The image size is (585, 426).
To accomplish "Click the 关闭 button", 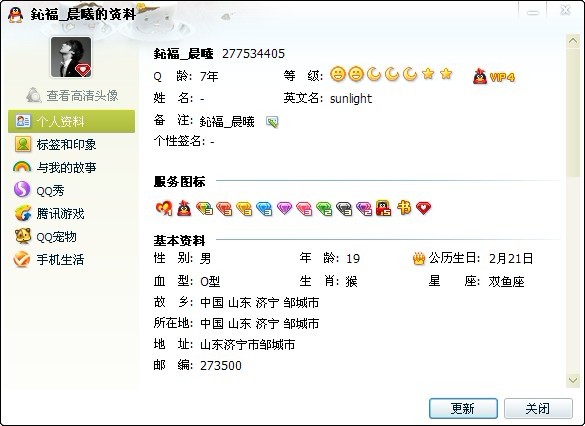I will (x=538, y=408).
